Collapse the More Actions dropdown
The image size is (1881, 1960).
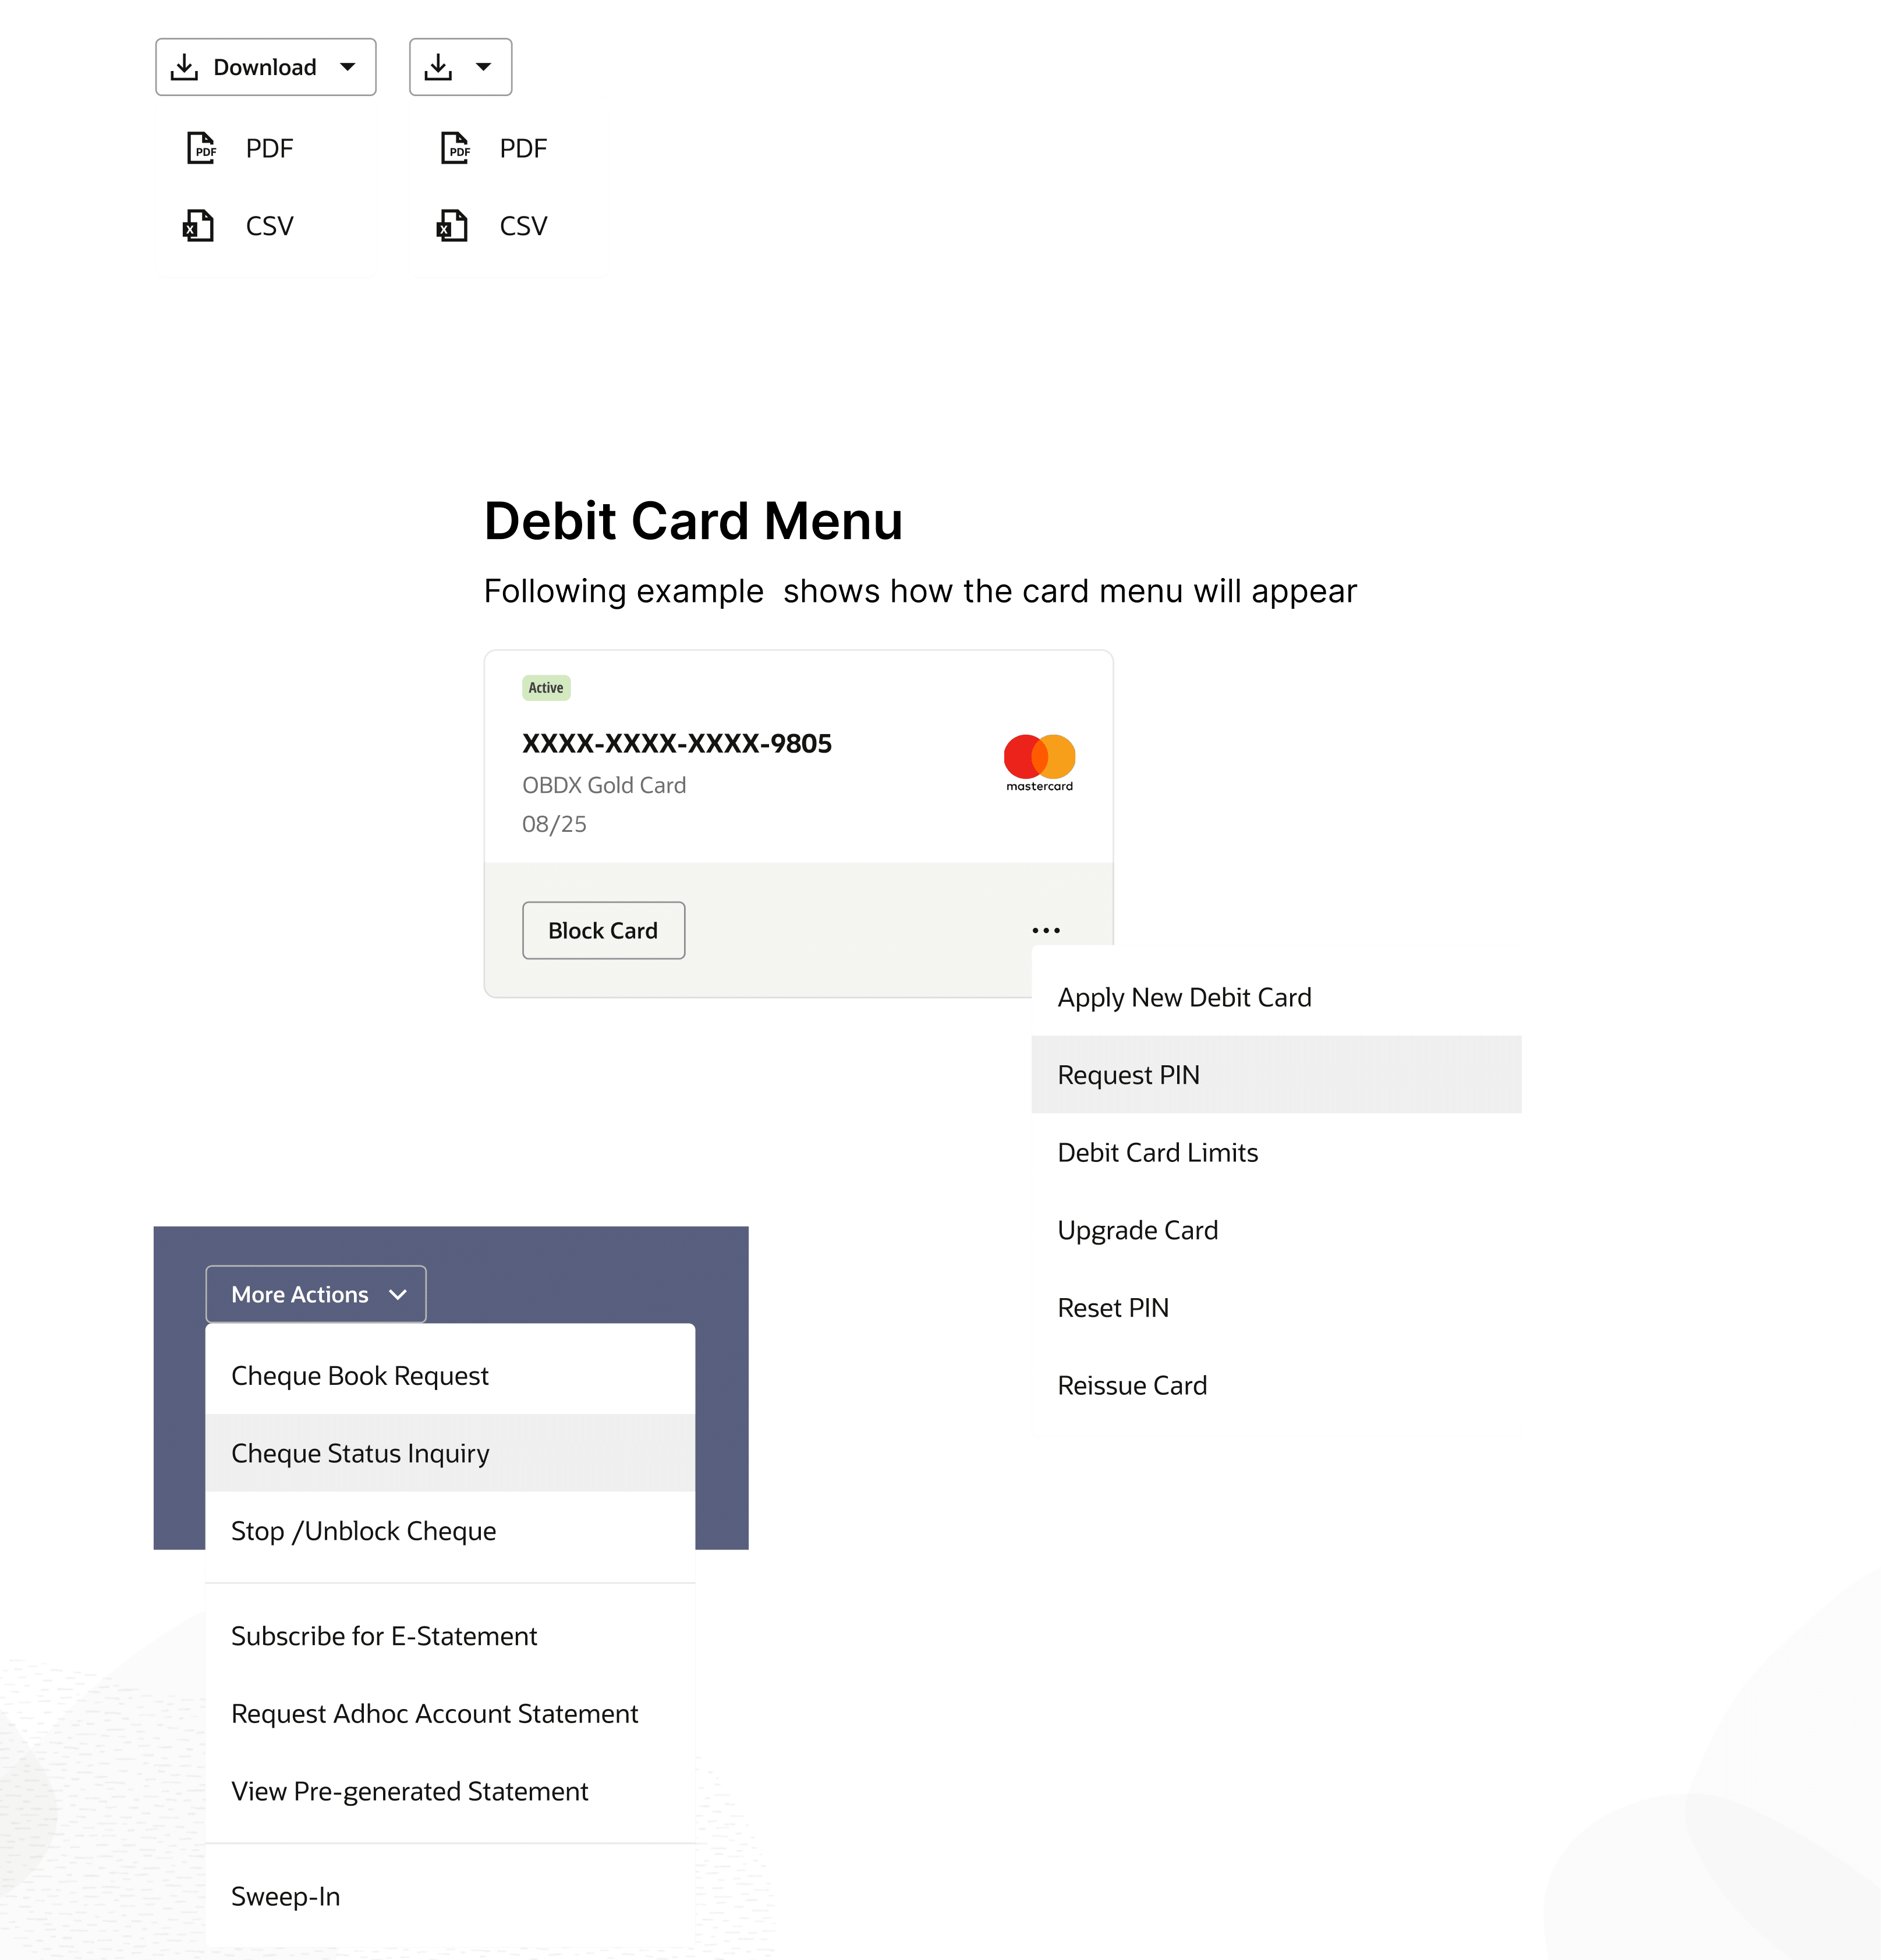[x=316, y=1294]
